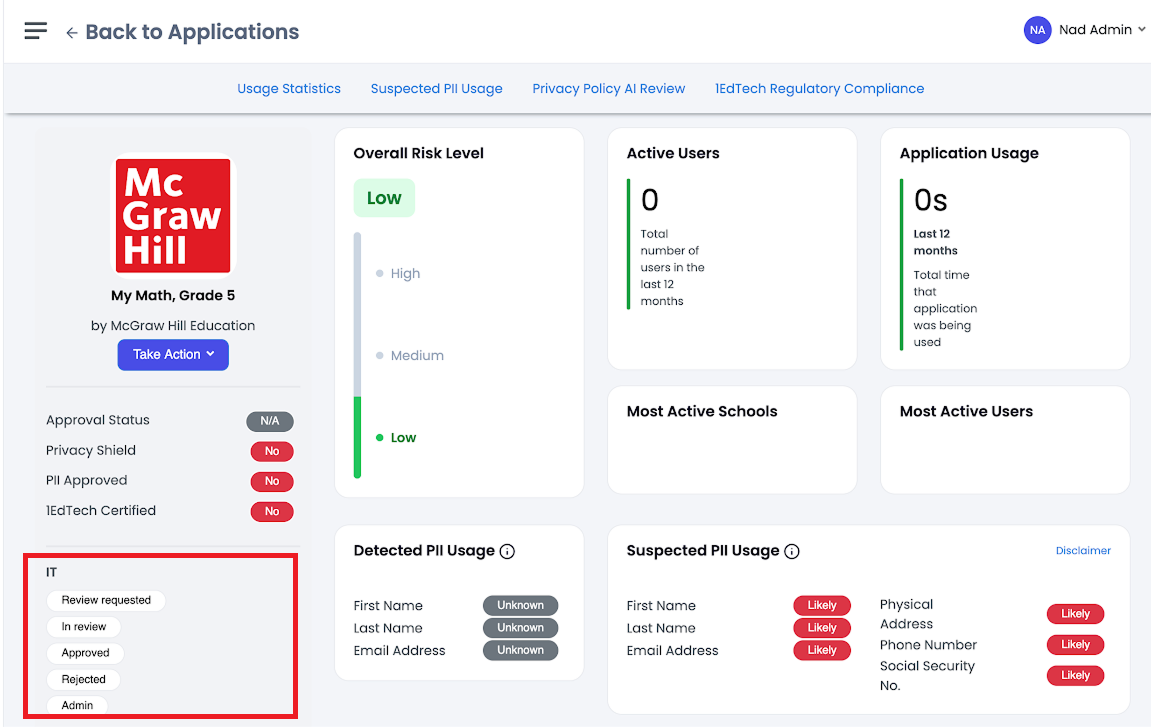Click Unknown badge for detected Last Name
The height and width of the screenshot is (727, 1151).
(520, 628)
